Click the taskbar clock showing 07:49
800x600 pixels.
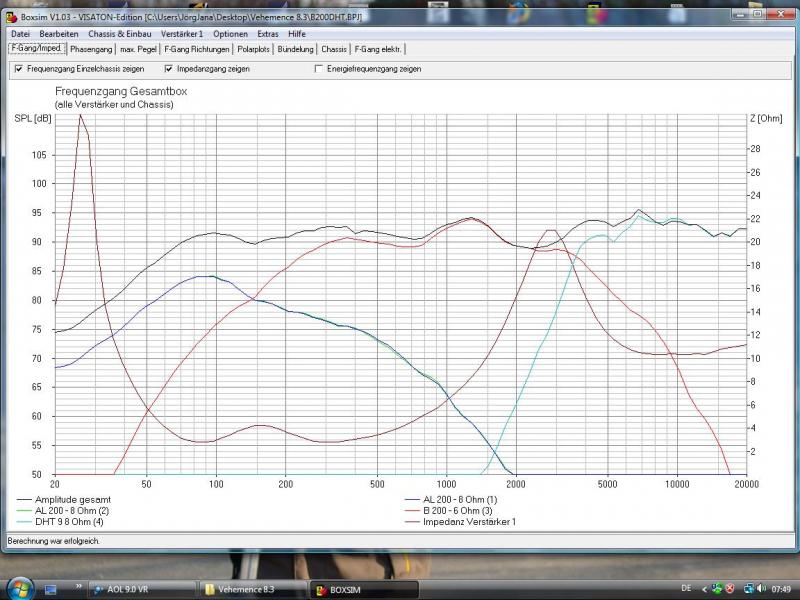coord(781,589)
